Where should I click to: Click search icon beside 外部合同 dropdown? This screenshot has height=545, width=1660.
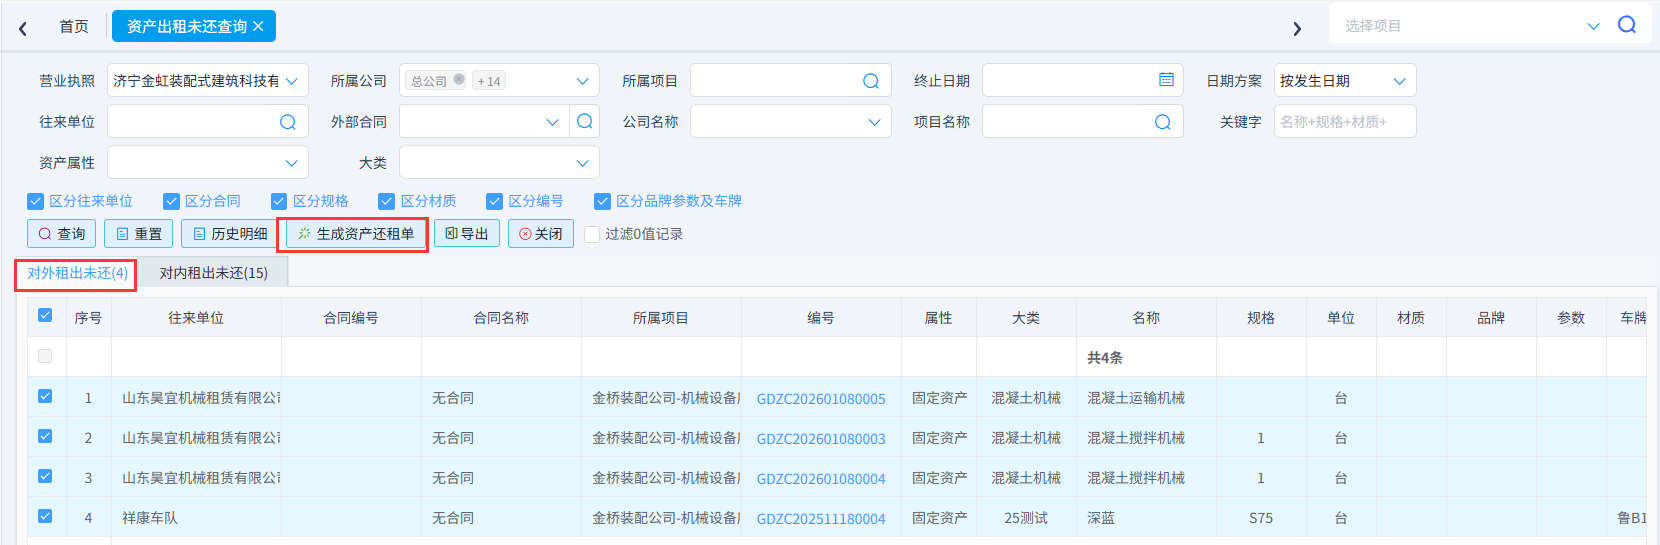[585, 122]
